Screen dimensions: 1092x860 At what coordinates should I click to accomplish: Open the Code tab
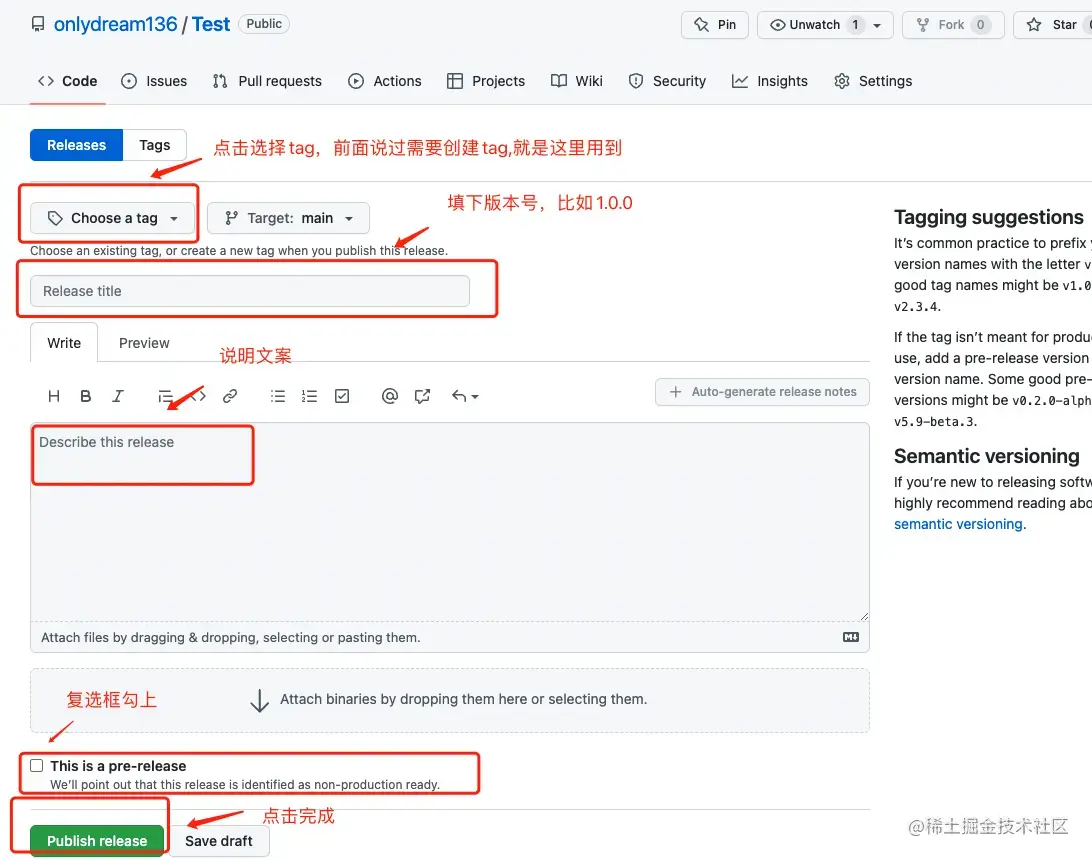tap(68, 81)
